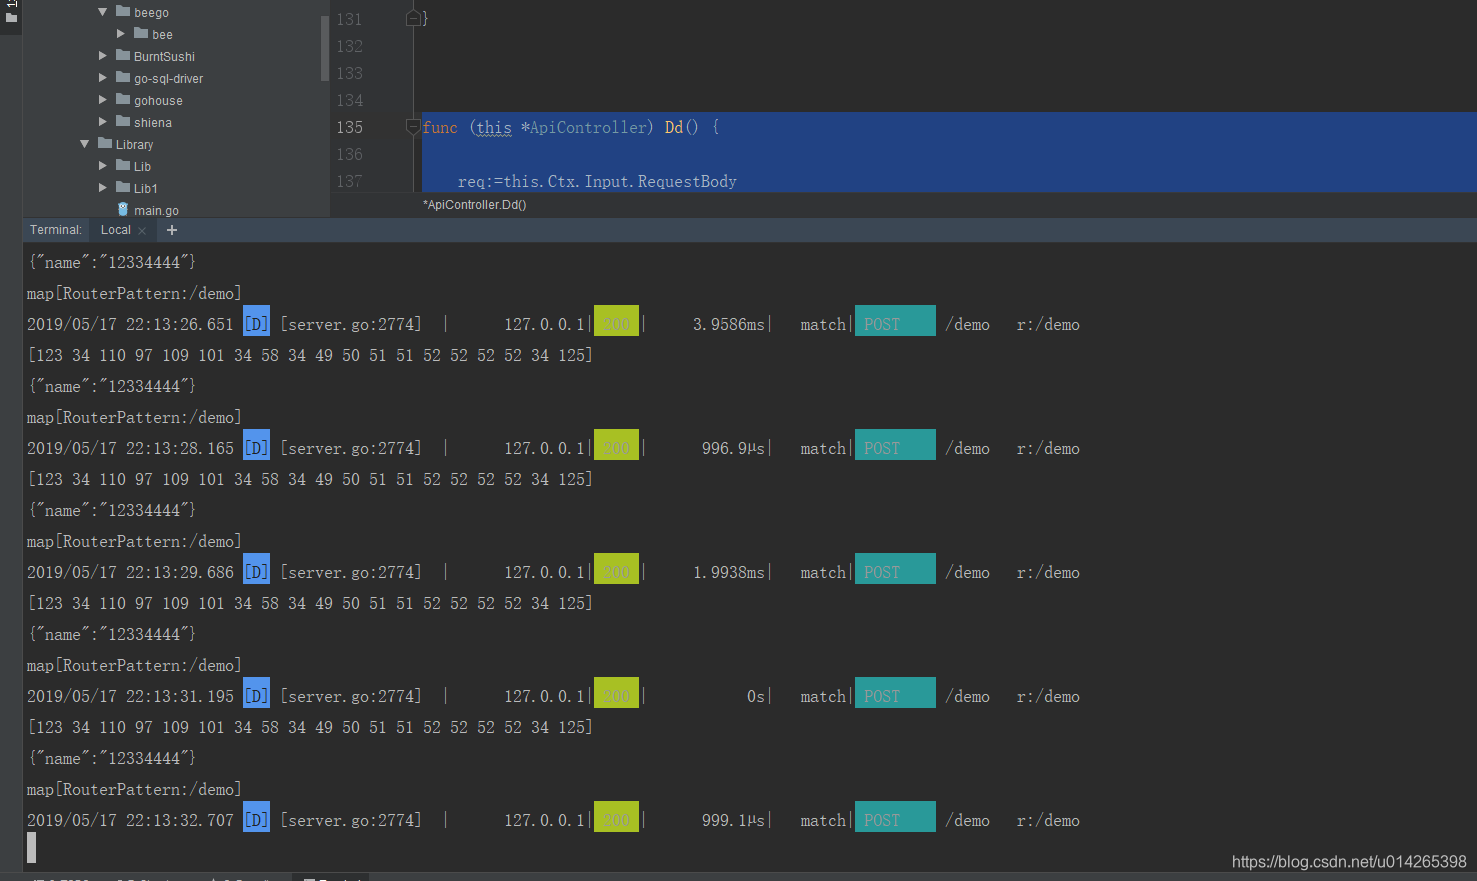This screenshot has height=881, width=1477.
Task: Click line number 135 in gutter
Action: tap(350, 127)
